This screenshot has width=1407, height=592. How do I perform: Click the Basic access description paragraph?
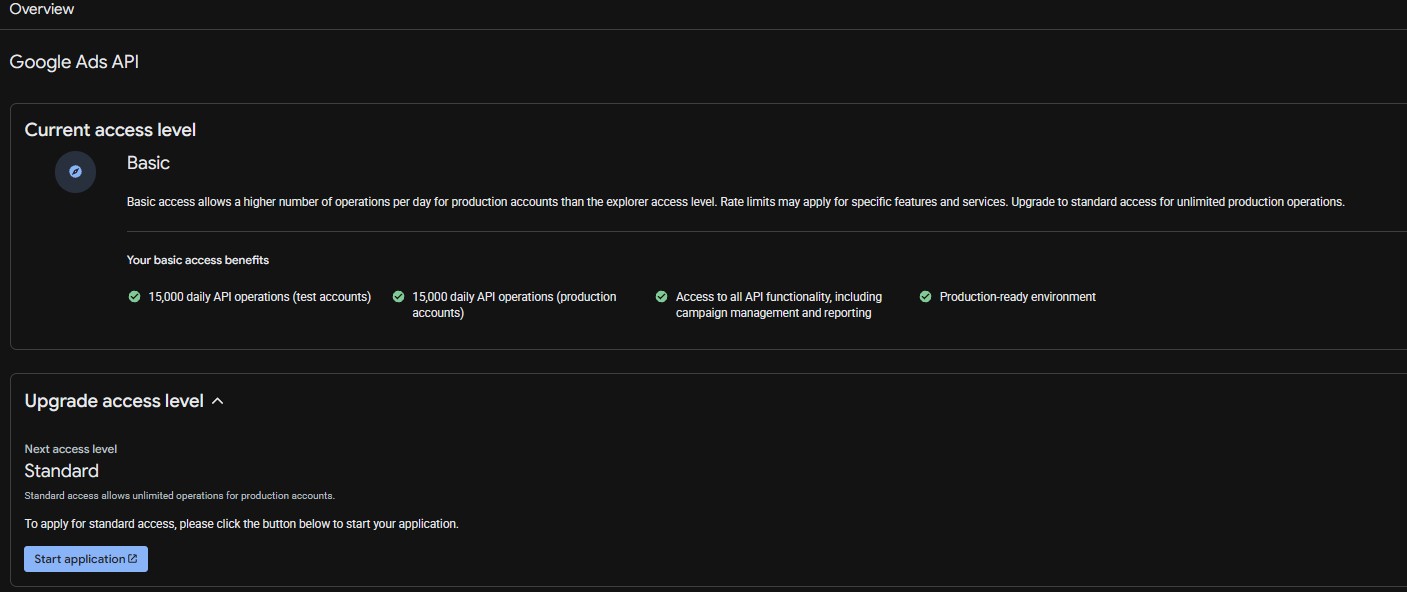736,202
